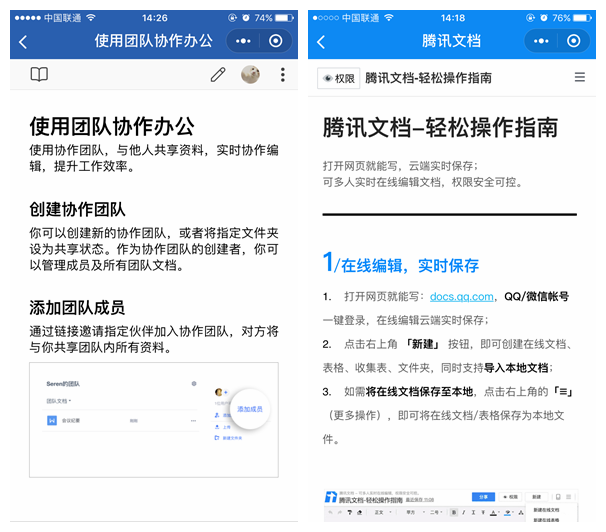Open mini-program menu on the 腾讯文档 screen
Image resolution: width=606 pixels, height=532 pixels.
541,41
